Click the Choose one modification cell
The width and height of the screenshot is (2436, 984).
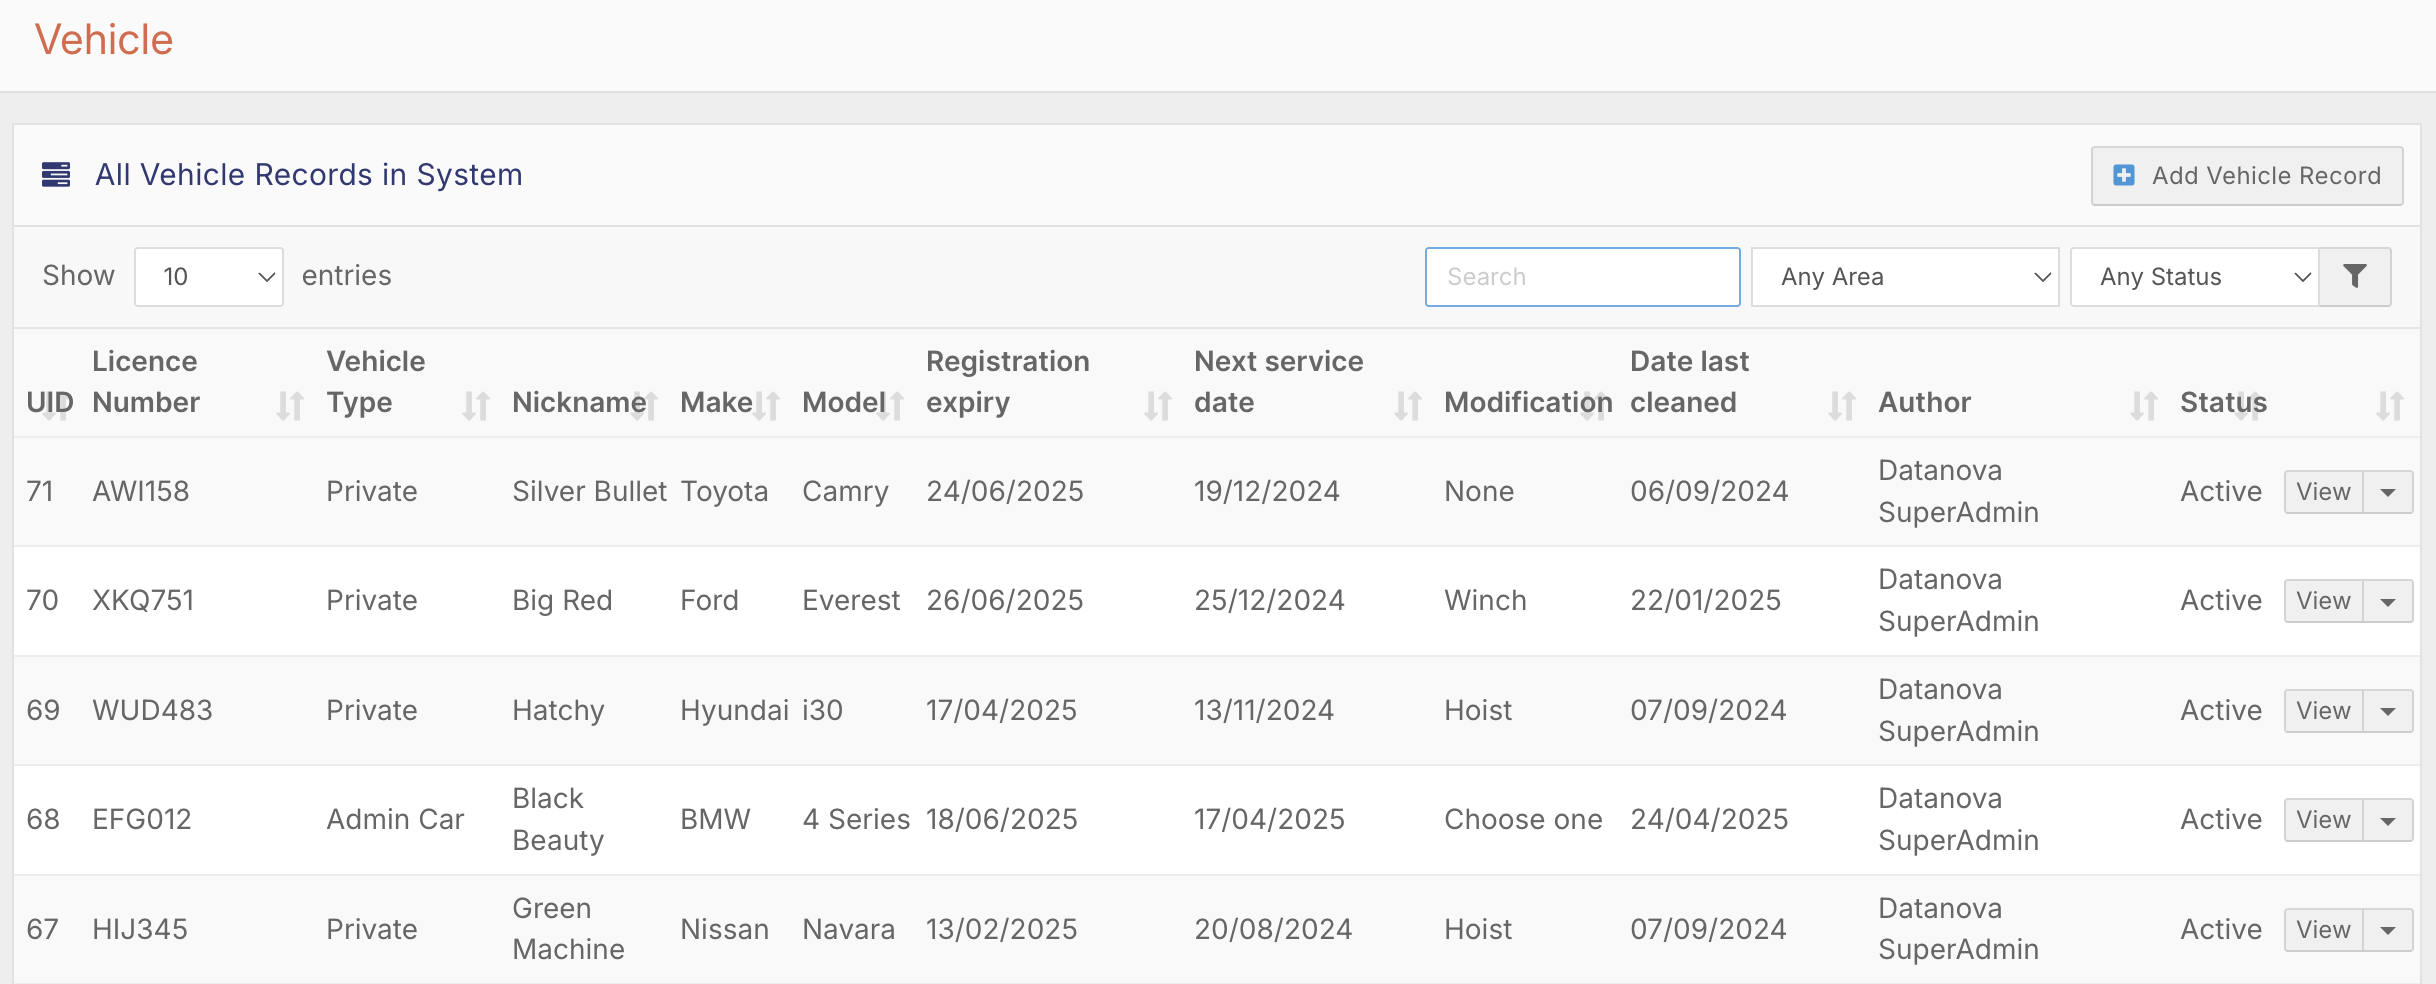point(1524,819)
